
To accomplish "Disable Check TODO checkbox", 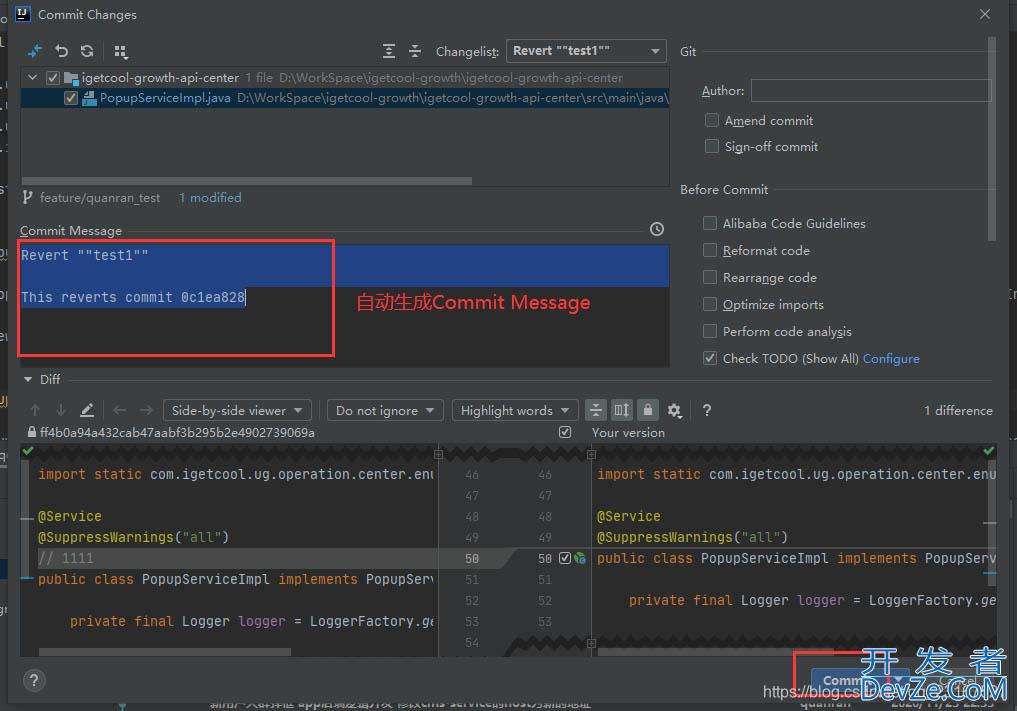I will pyautogui.click(x=710, y=358).
